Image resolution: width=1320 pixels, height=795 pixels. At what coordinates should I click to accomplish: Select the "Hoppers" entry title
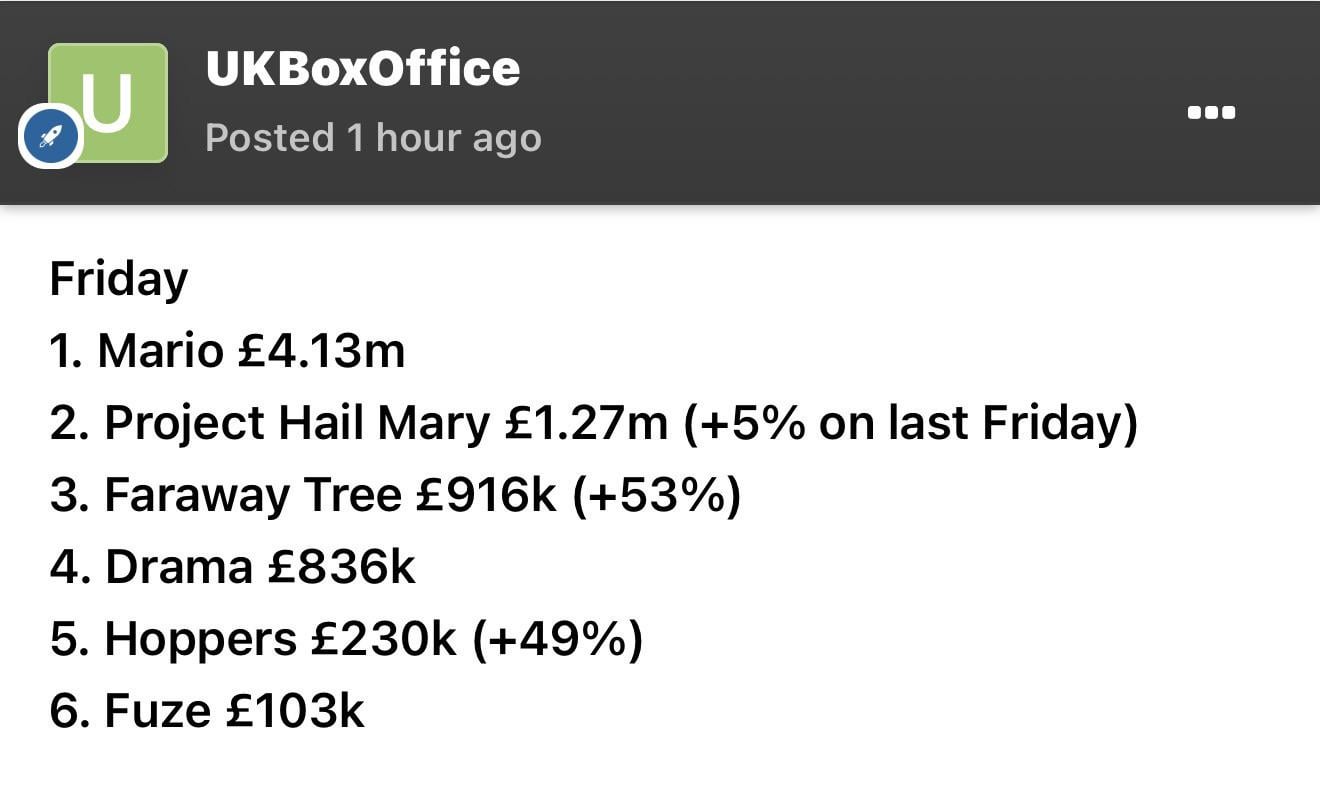pyautogui.click(x=200, y=640)
